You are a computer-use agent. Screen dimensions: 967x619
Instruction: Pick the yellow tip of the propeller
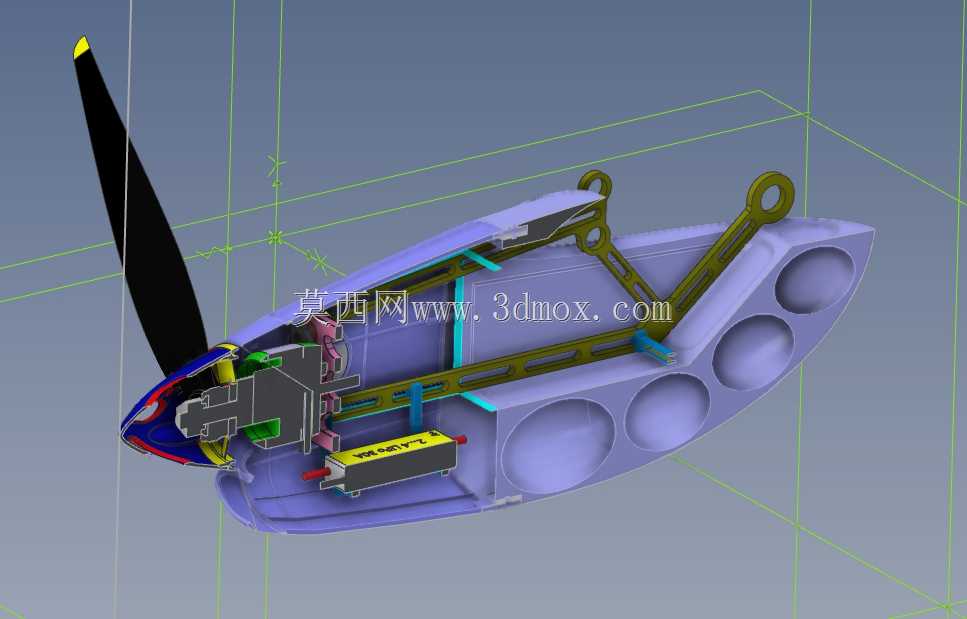point(81,47)
